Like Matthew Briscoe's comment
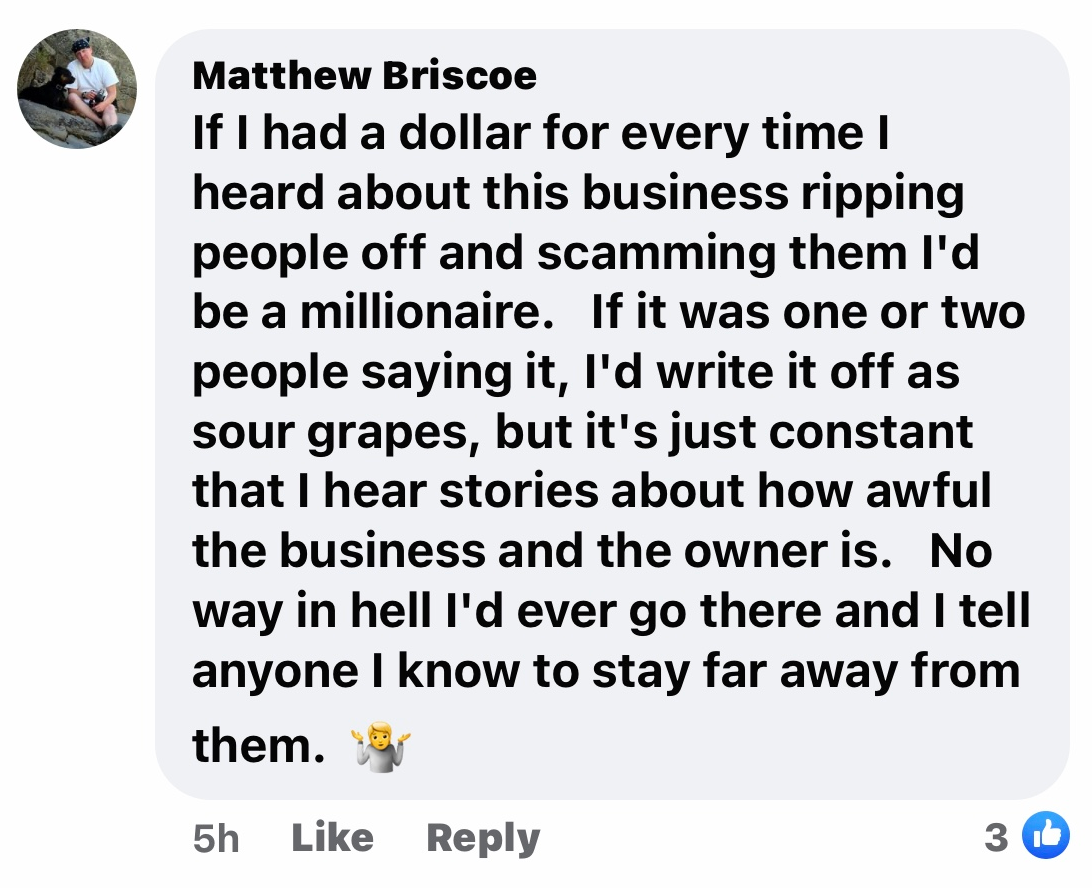This screenshot has height=888, width=1092. (332, 837)
